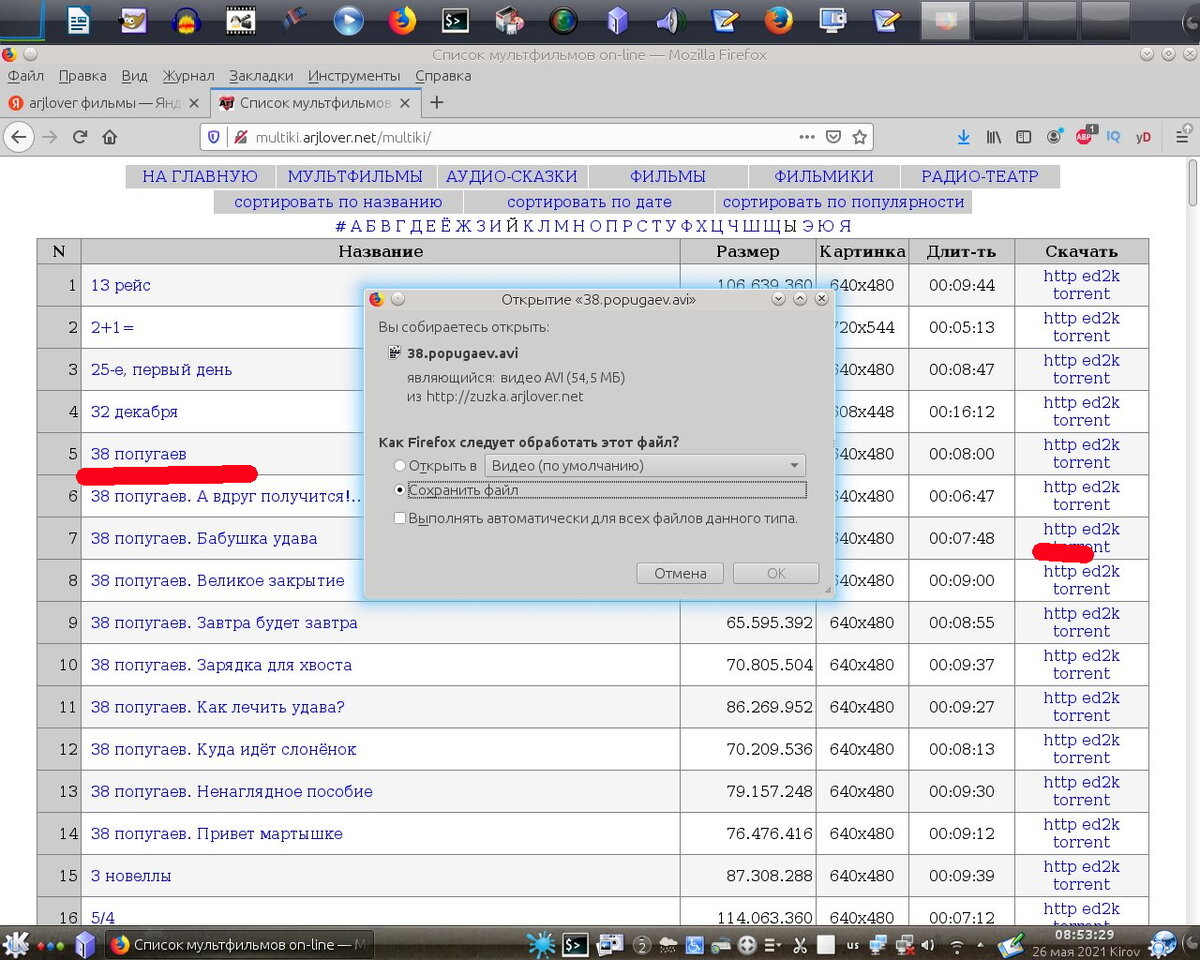The height and width of the screenshot is (960, 1200).
Task: Click 'сортировать по популярности' link
Action: point(843,202)
